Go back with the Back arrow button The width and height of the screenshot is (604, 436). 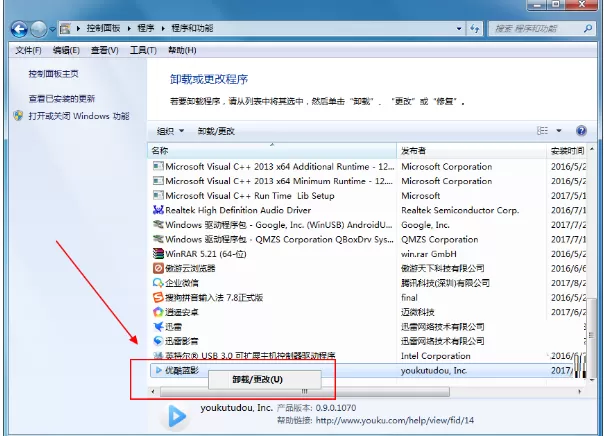(19, 29)
